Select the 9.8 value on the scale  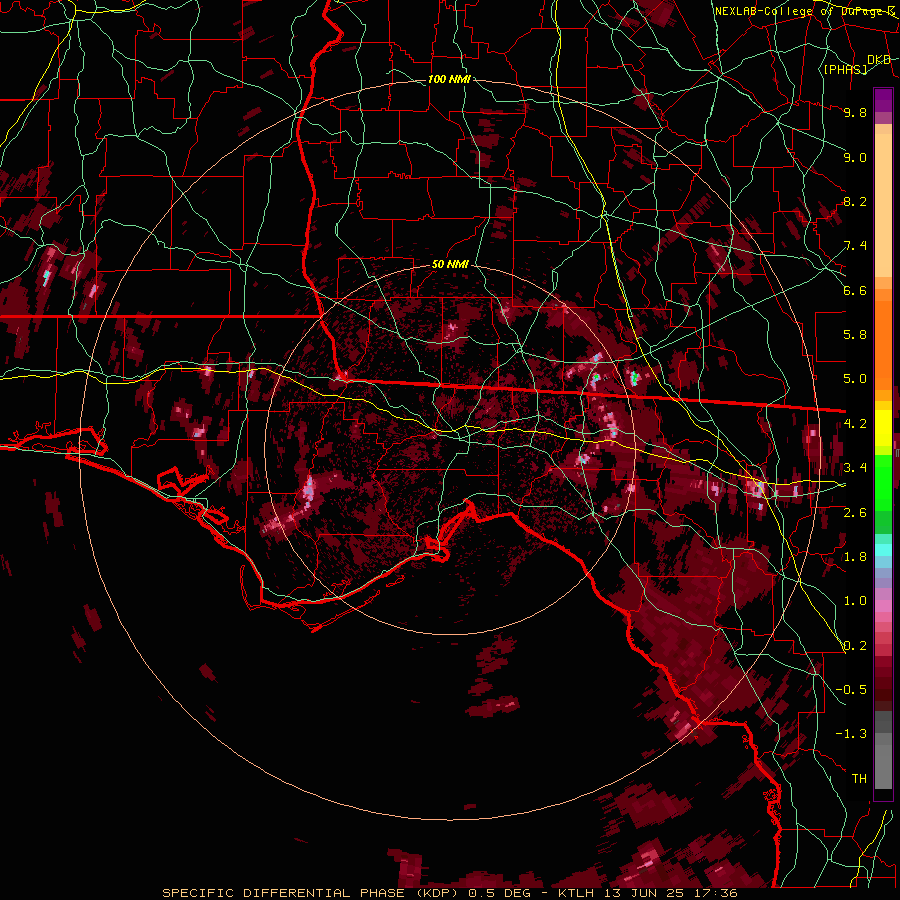855,112
